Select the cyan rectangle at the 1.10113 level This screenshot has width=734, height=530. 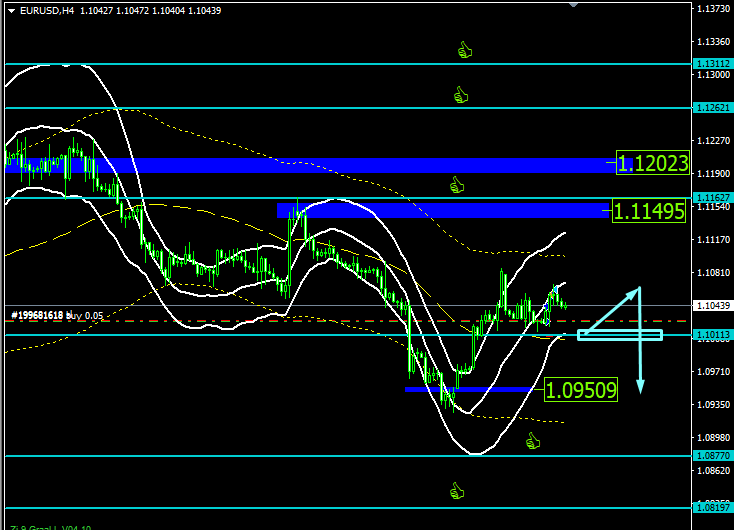click(619, 334)
